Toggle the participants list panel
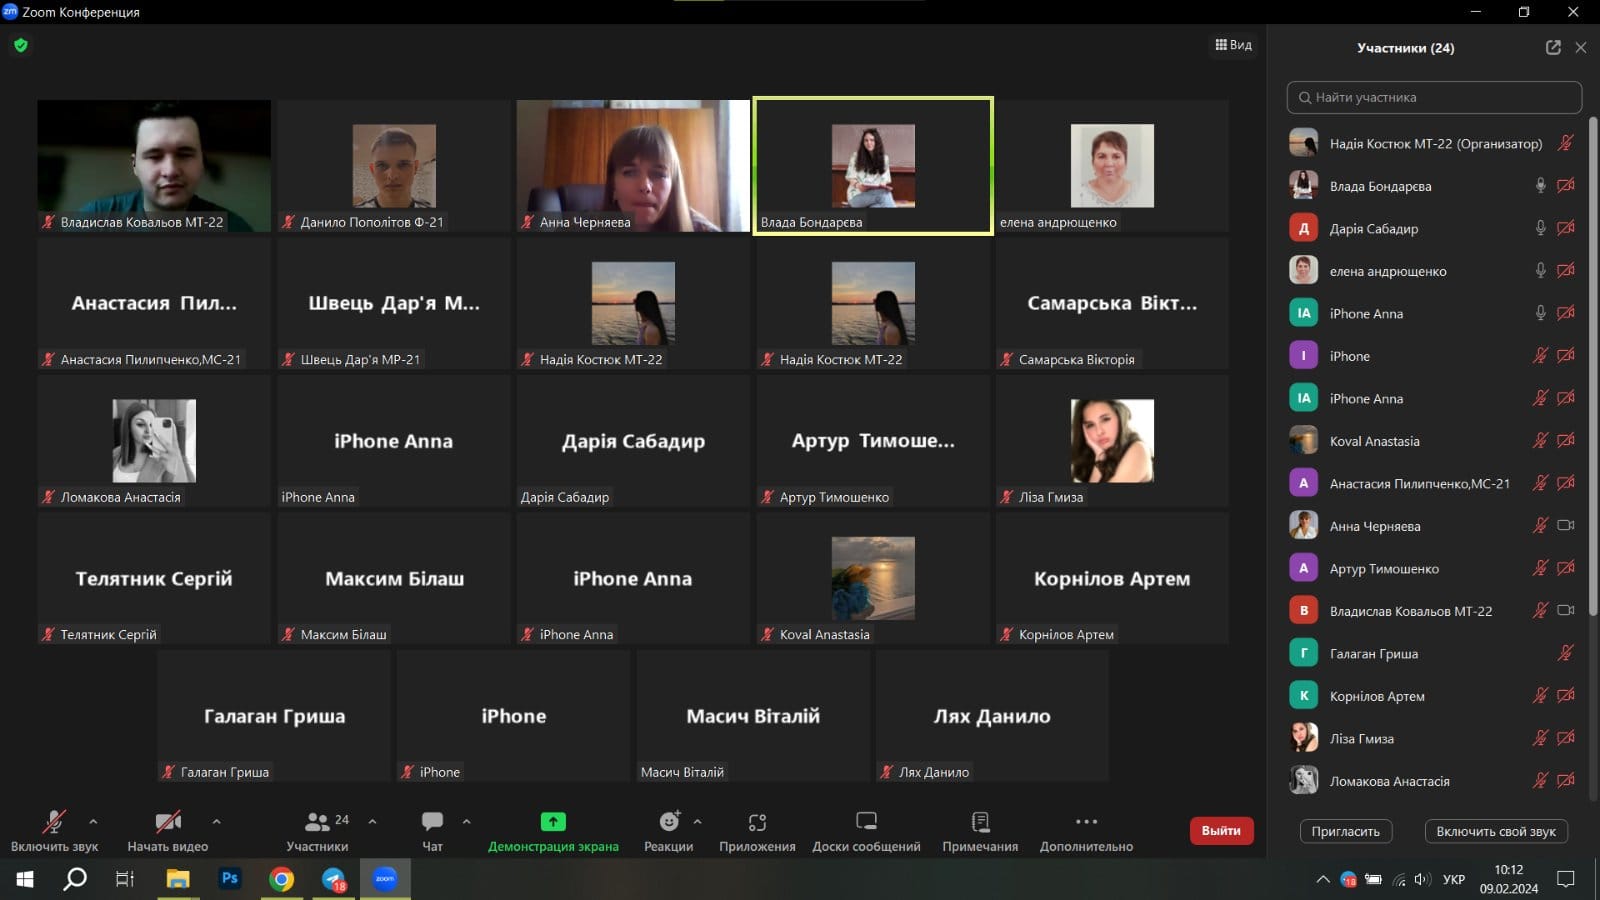This screenshot has height=900, width=1600. coord(318,822)
